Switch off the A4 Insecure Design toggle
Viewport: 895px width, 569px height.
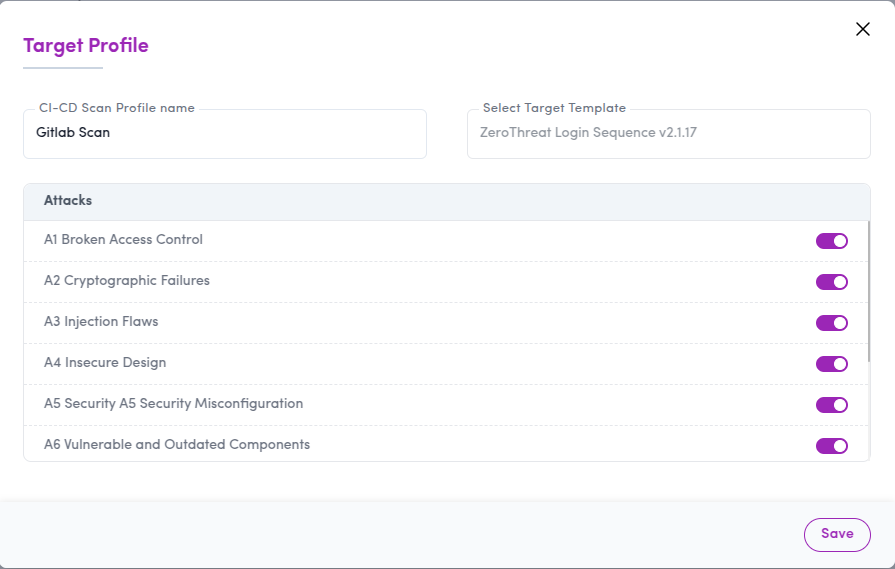coord(831,364)
